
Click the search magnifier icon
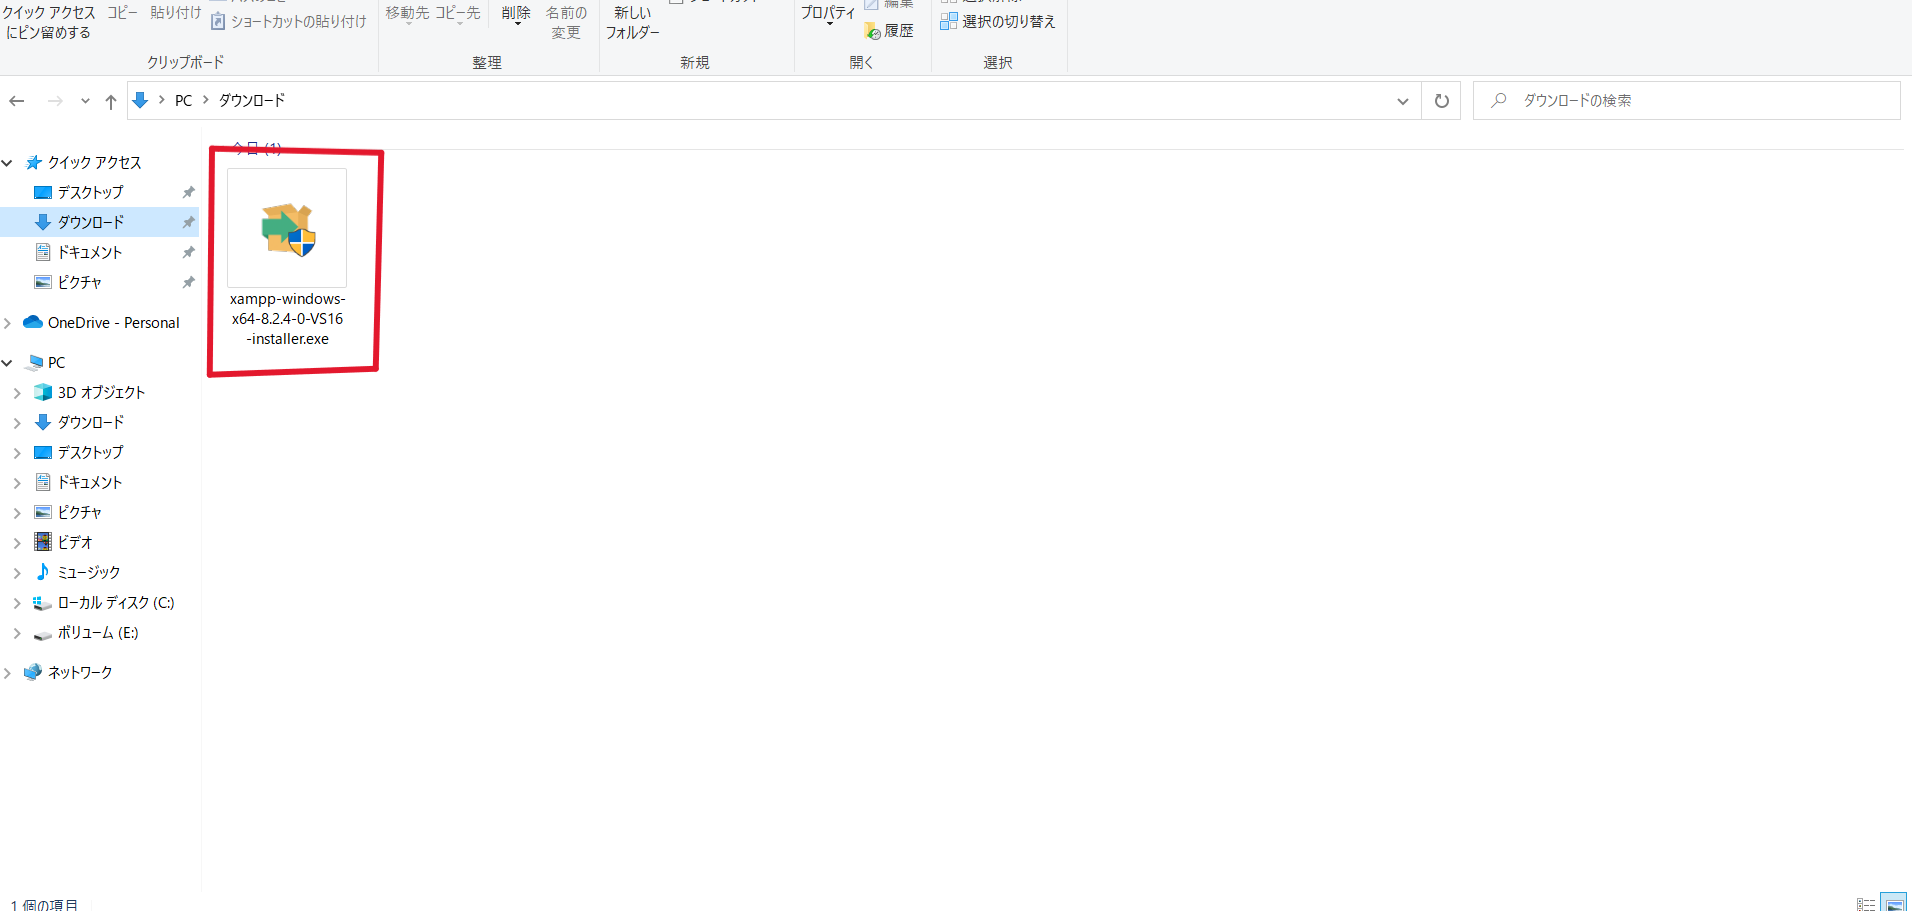click(1498, 100)
